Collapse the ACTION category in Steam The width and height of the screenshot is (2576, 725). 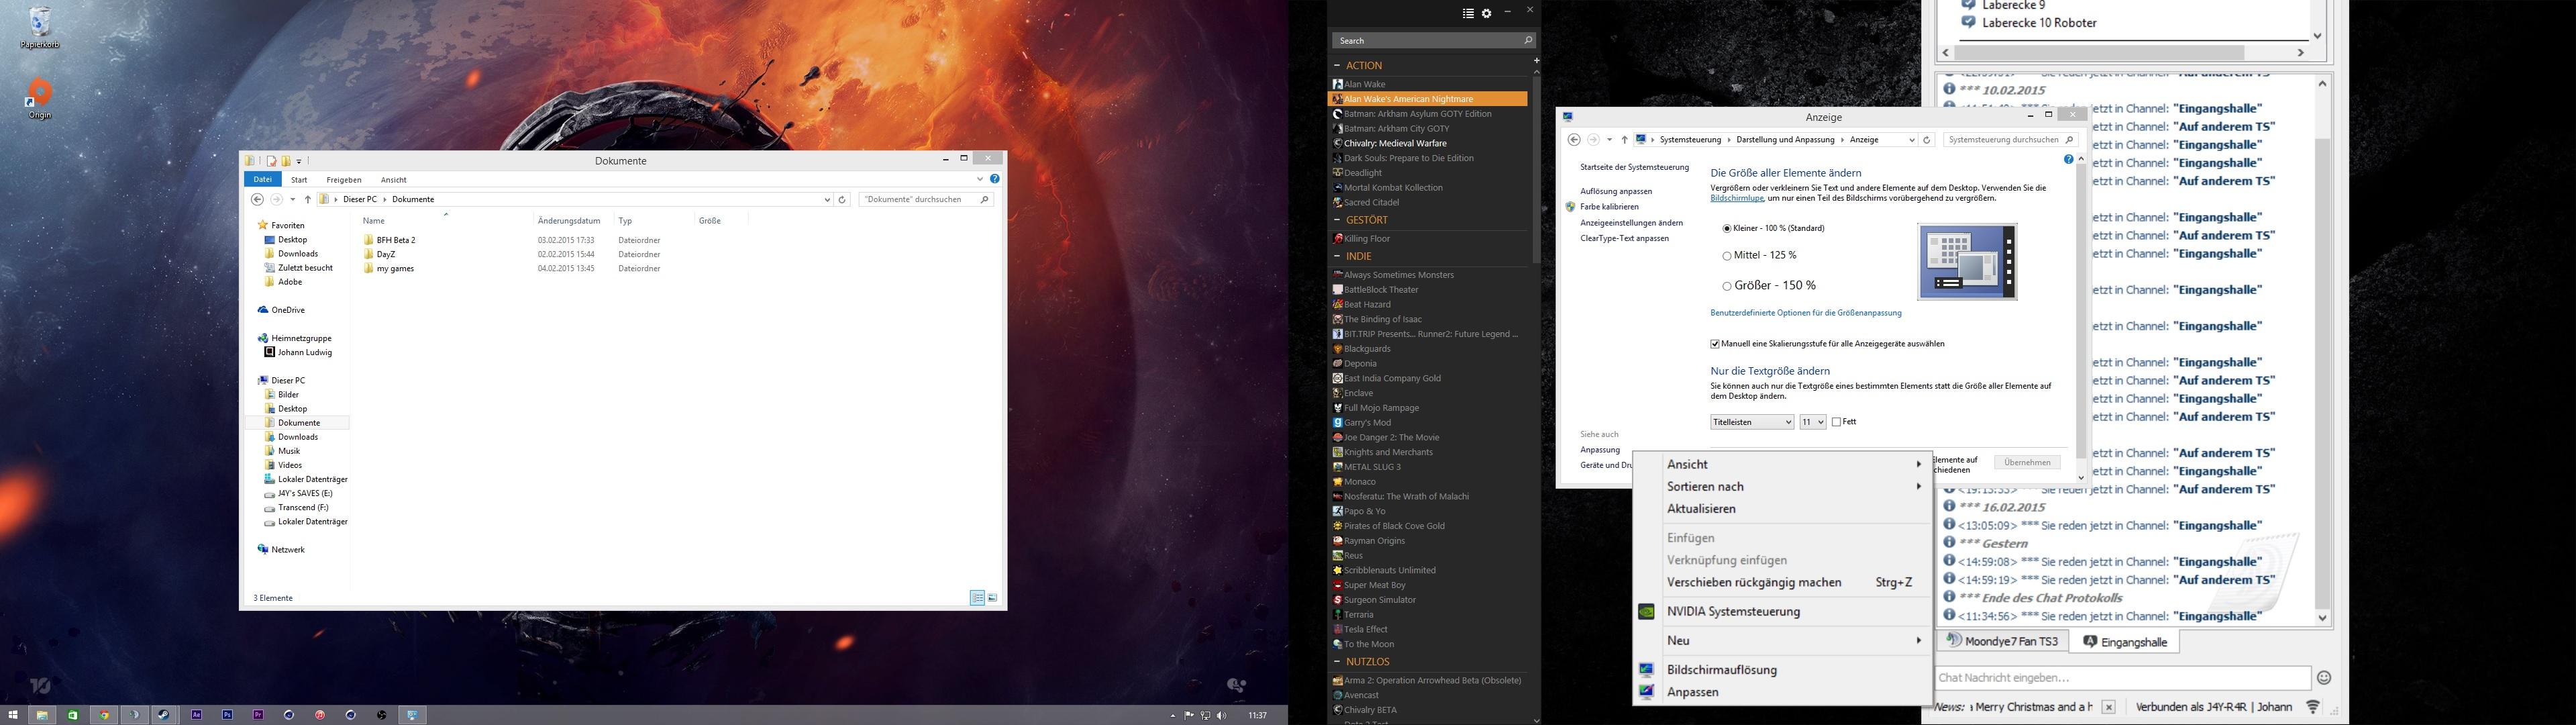pyautogui.click(x=1337, y=65)
